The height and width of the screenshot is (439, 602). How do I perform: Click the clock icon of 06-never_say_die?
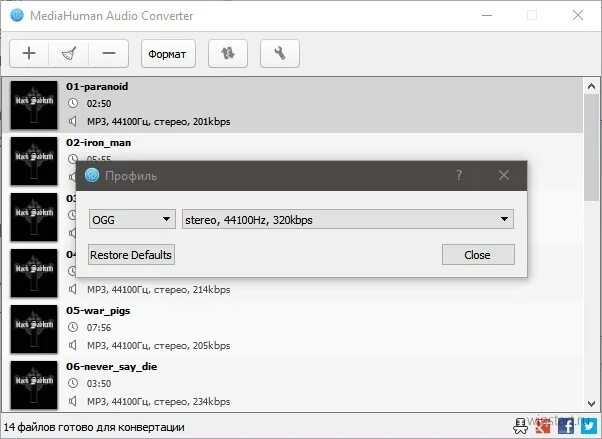click(73, 383)
